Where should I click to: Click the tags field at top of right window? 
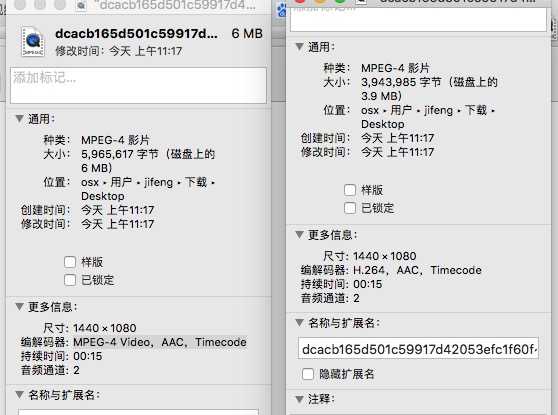tap(418, 19)
